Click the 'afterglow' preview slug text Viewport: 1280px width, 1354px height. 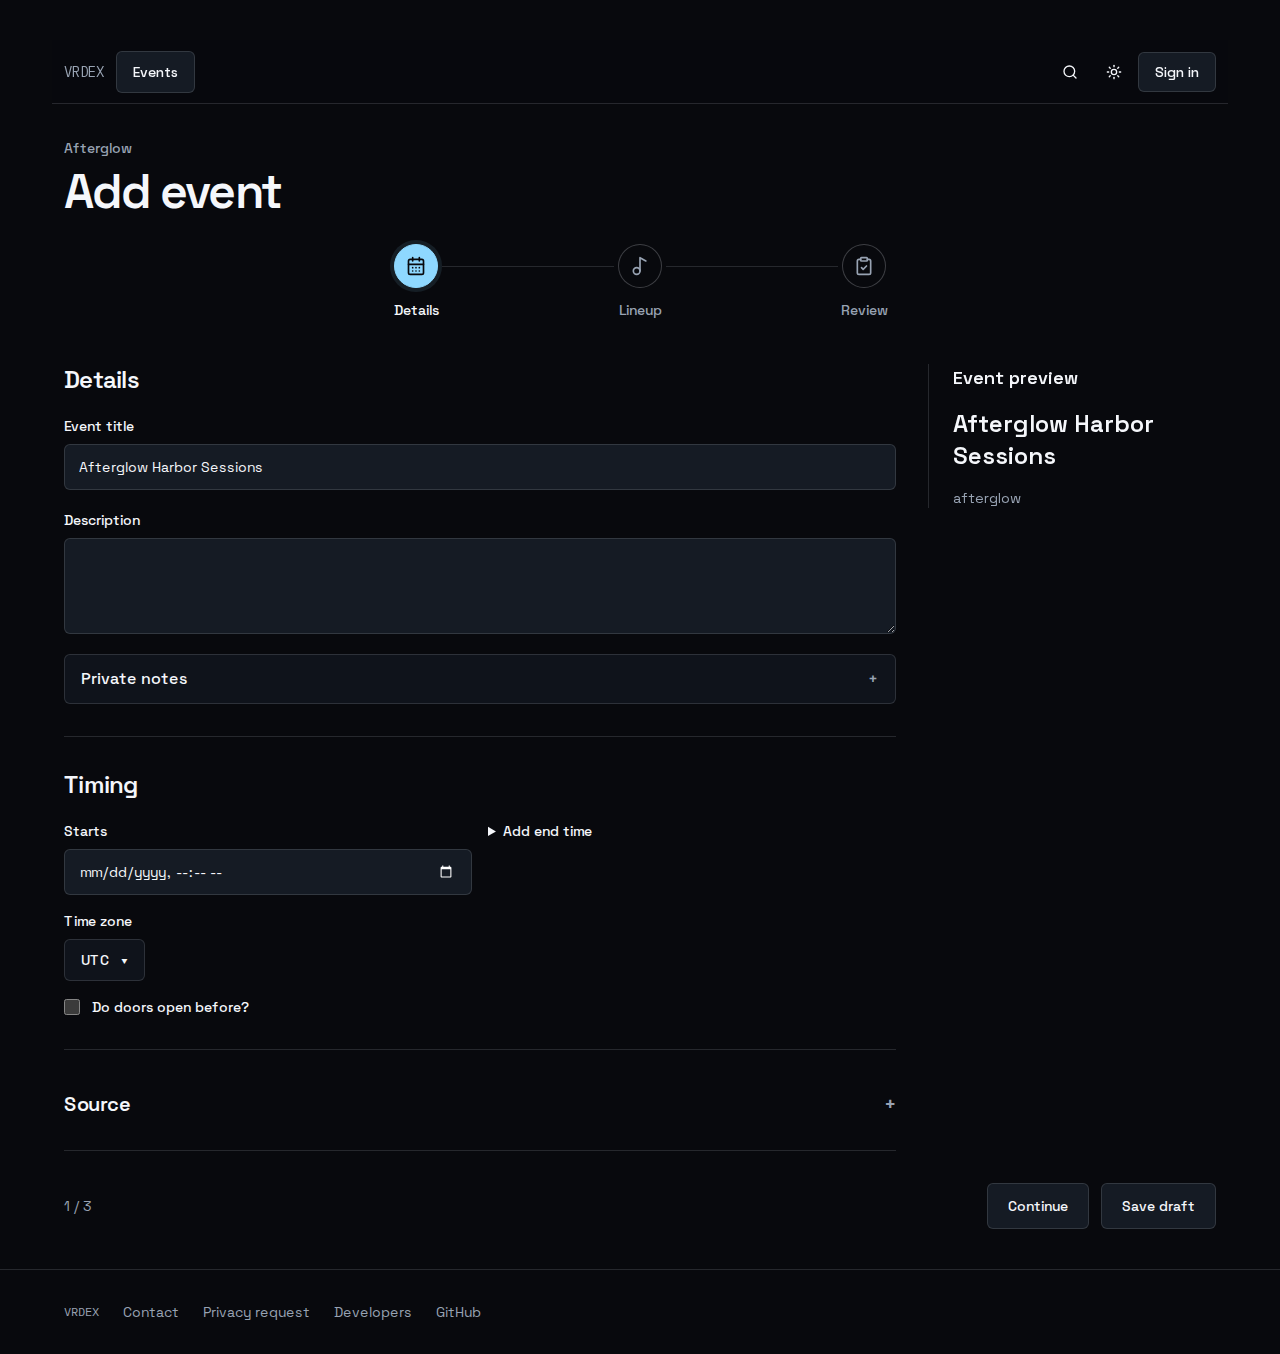click(987, 498)
